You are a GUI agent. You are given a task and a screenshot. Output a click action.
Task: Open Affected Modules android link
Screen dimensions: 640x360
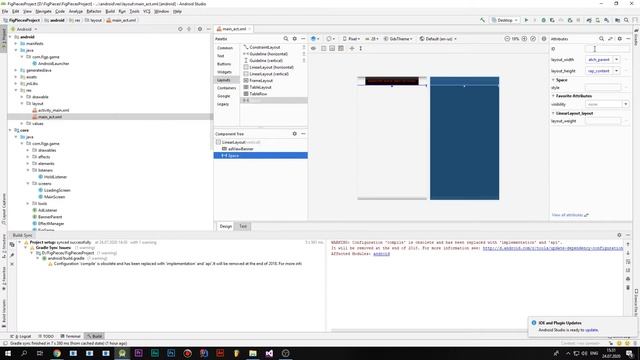pos(381,254)
